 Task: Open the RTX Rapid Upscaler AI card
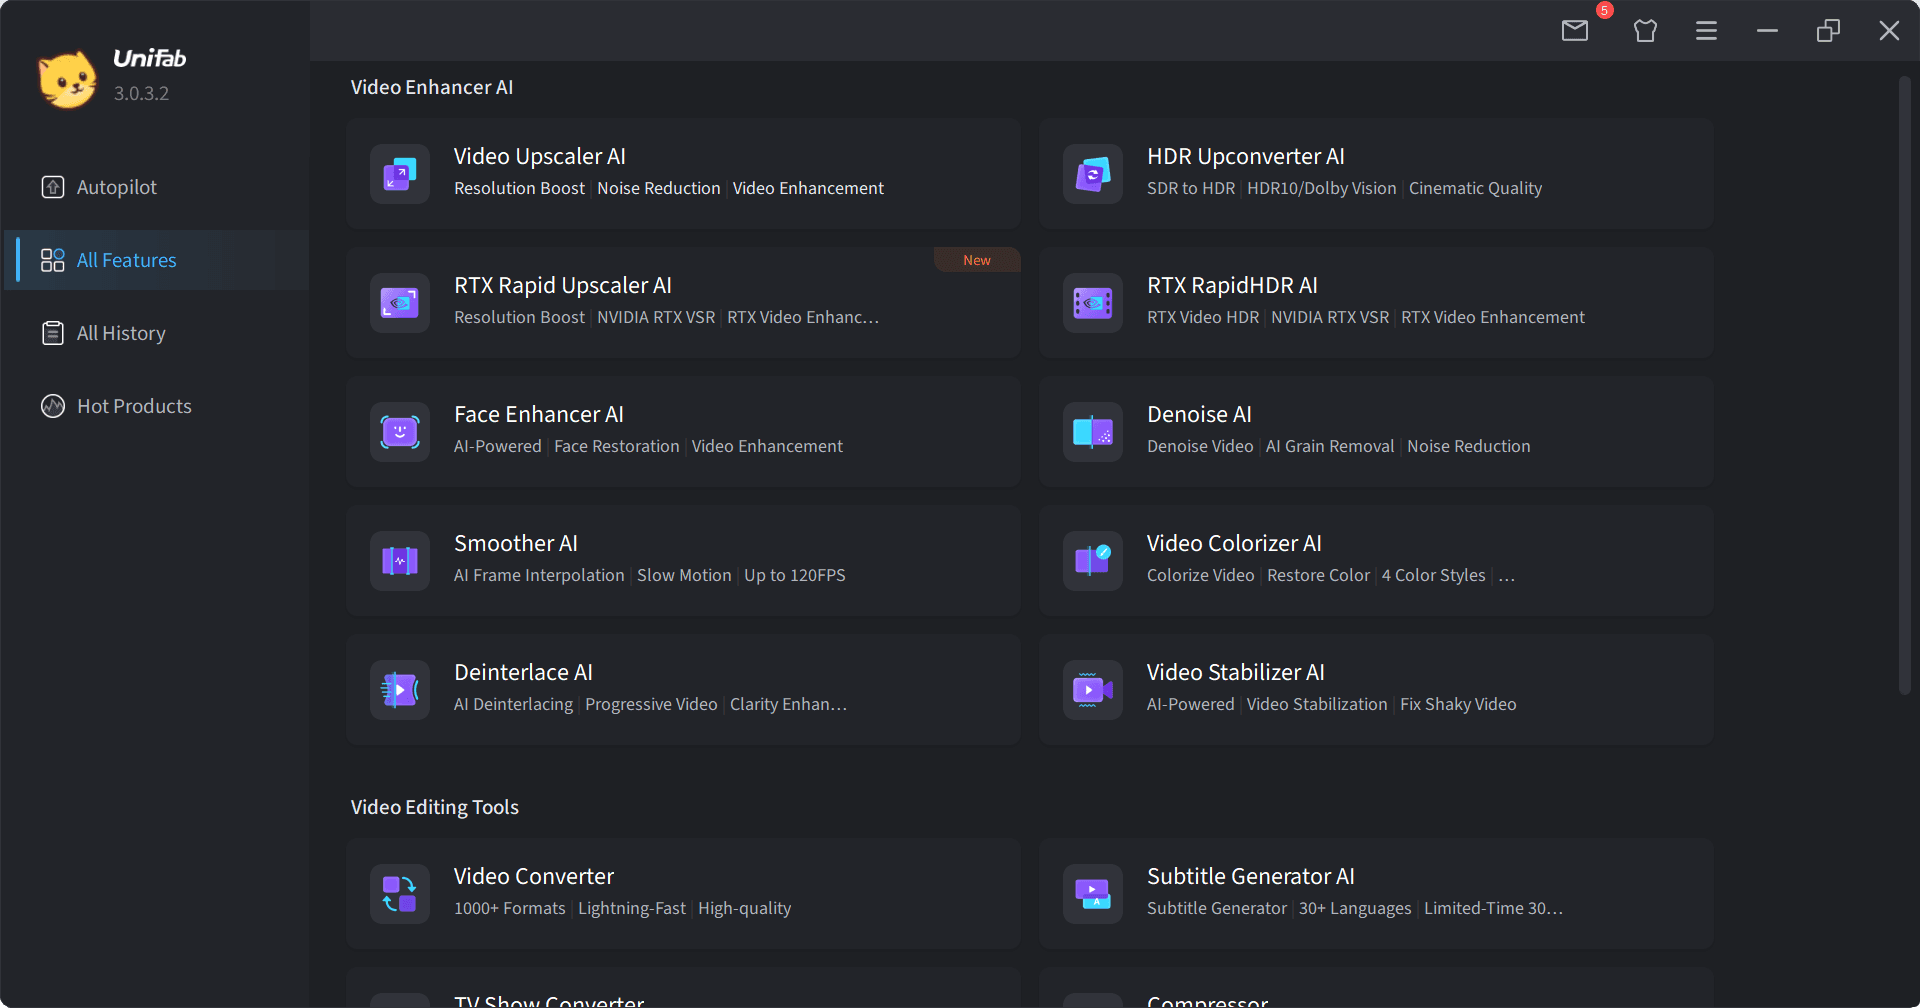[x=683, y=302]
